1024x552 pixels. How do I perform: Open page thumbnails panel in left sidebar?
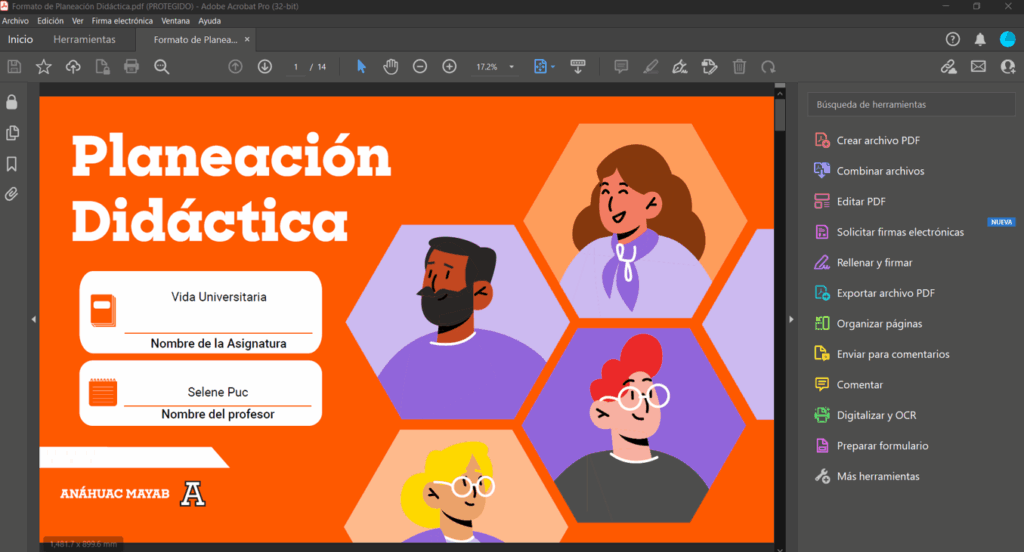pos(12,133)
